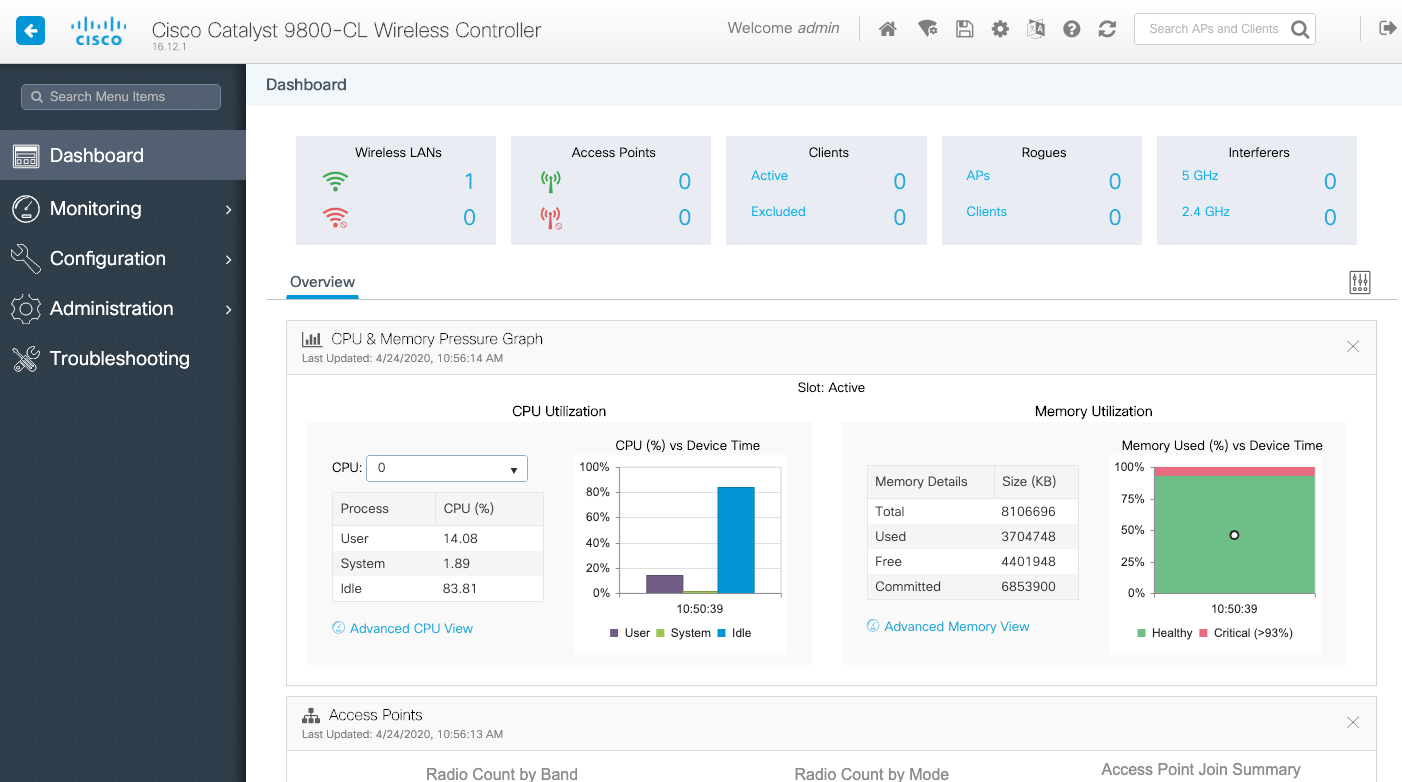Collapse sidebar using the back arrow button

[31, 30]
